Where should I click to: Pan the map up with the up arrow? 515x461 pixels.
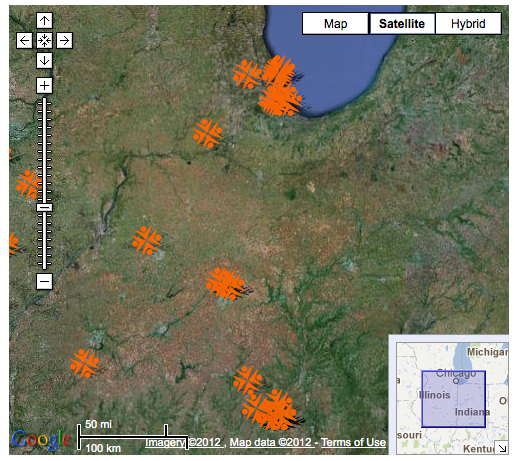(x=44, y=21)
